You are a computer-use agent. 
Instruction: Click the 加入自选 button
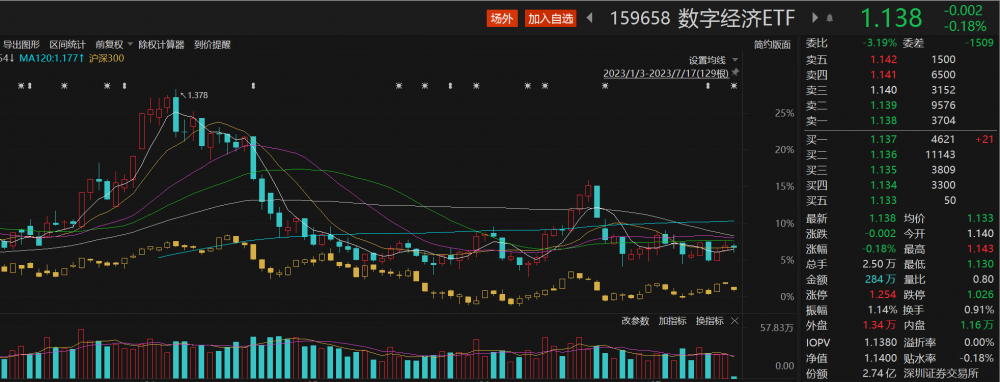click(550, 18)
